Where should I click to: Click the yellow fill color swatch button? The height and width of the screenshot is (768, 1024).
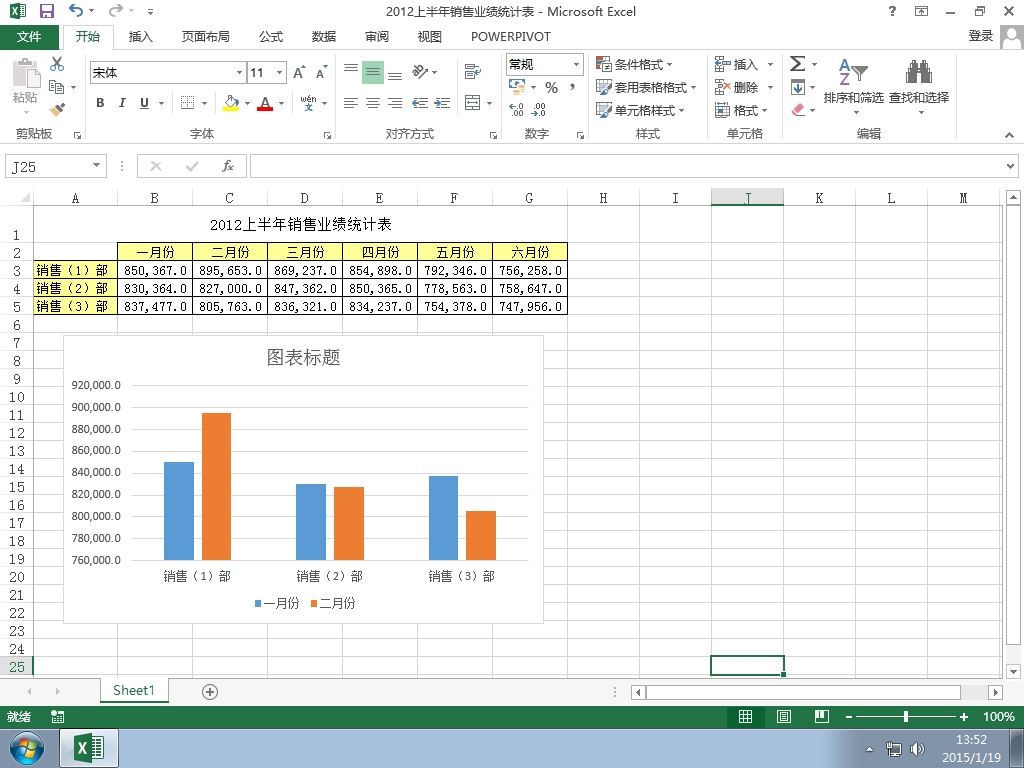pyautogui.click(x=231, y=103)
